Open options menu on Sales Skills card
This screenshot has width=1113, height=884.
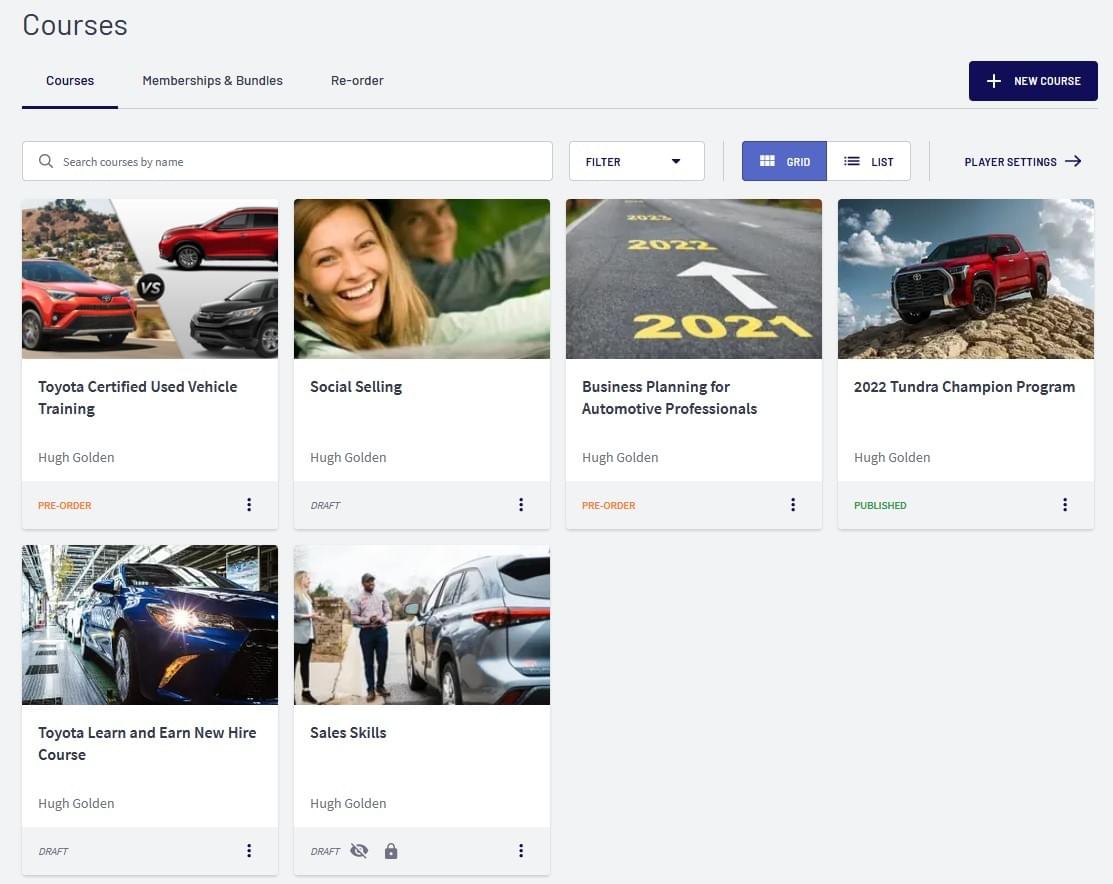coord(521,851)
